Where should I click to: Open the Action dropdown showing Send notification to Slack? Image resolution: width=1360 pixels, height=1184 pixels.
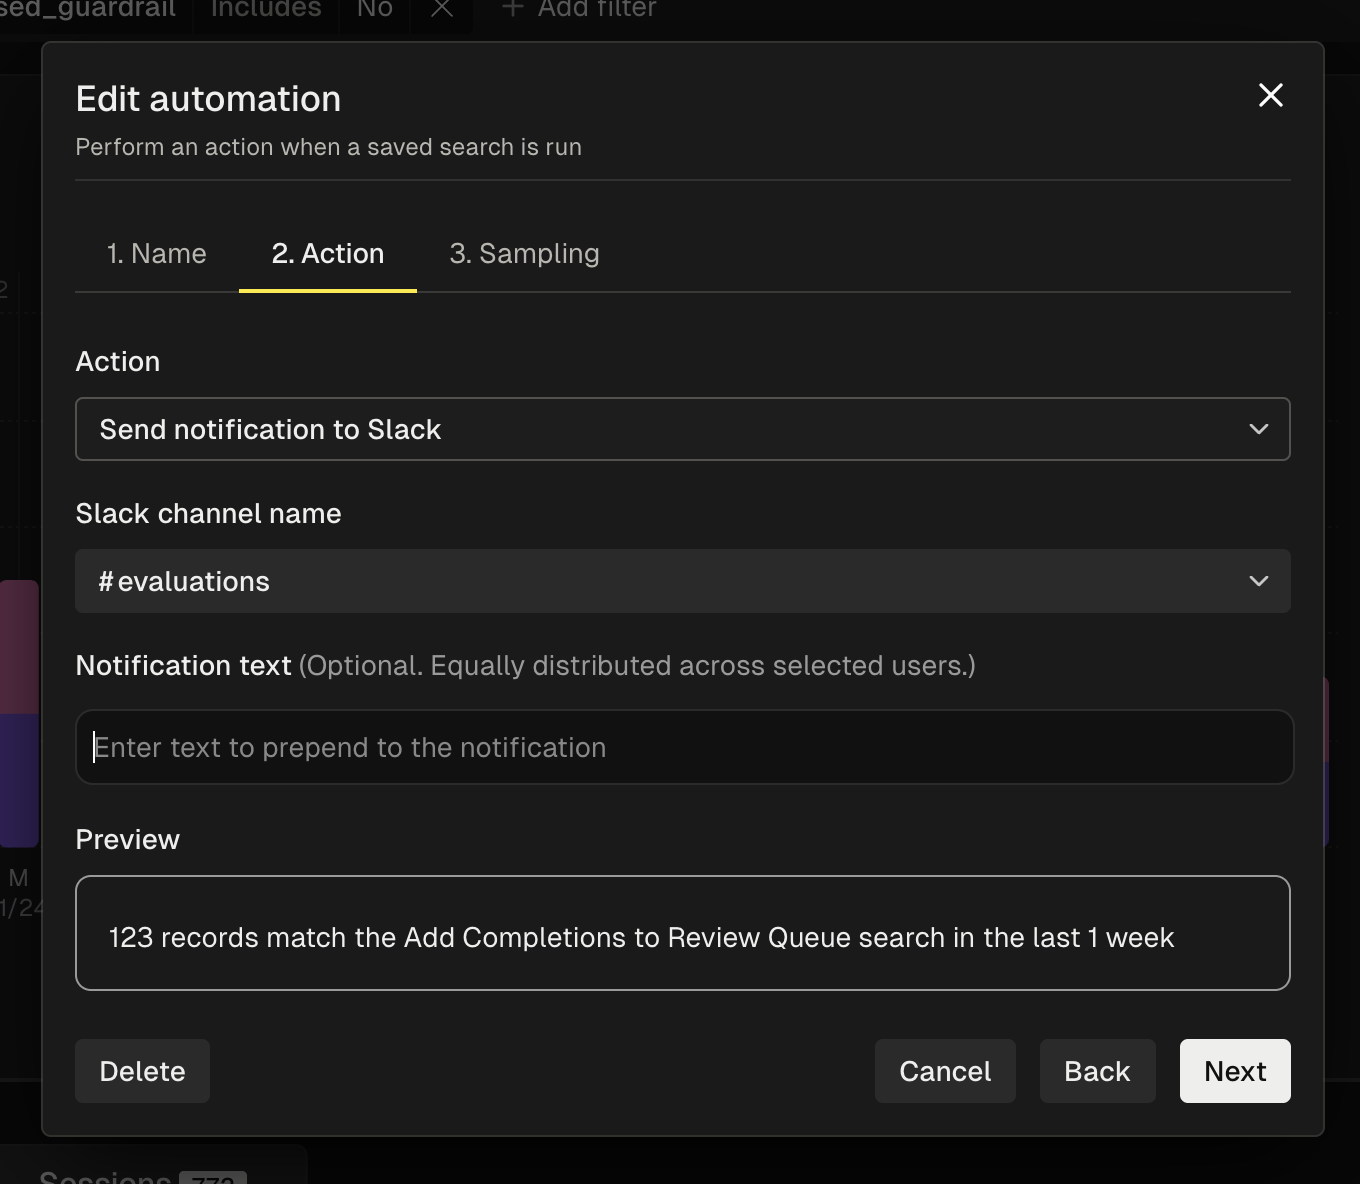pos(683,429)
